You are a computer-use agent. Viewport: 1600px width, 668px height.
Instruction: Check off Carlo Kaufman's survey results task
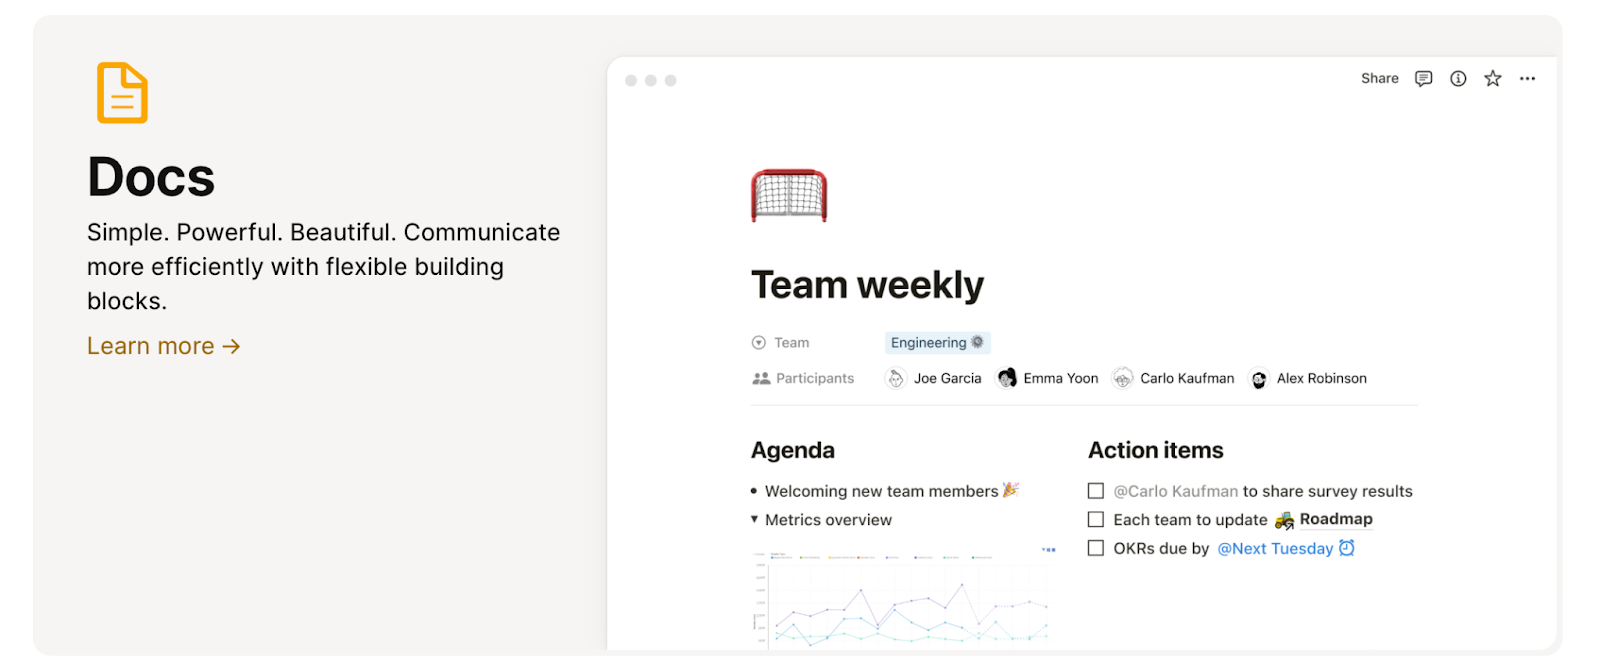[1096, 490]
